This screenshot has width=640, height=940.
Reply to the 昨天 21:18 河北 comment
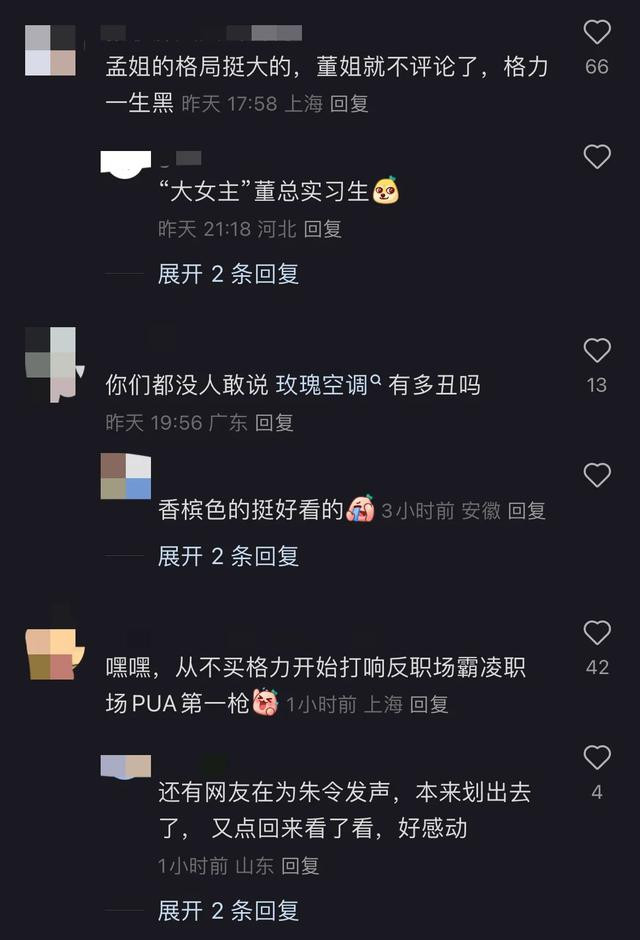323,229
